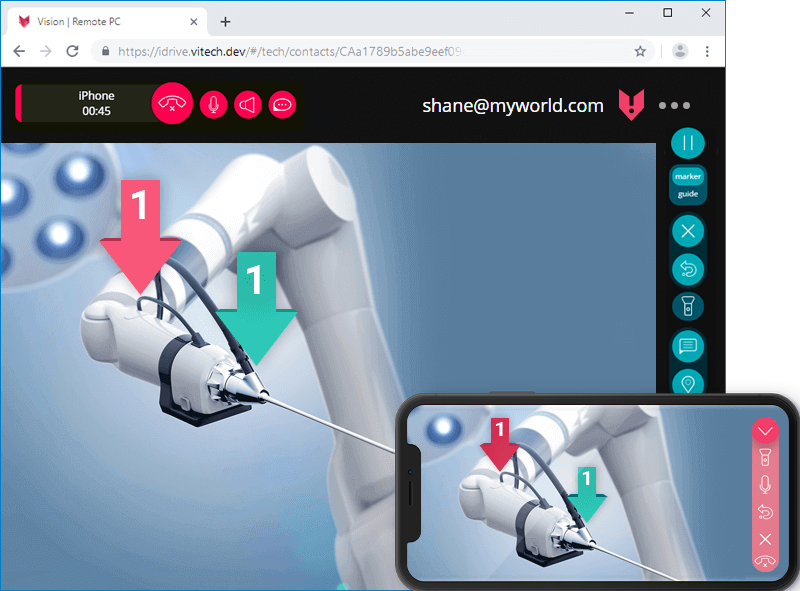800x591 pixels.
Task: Open a new browser tab
Action: 225,20
